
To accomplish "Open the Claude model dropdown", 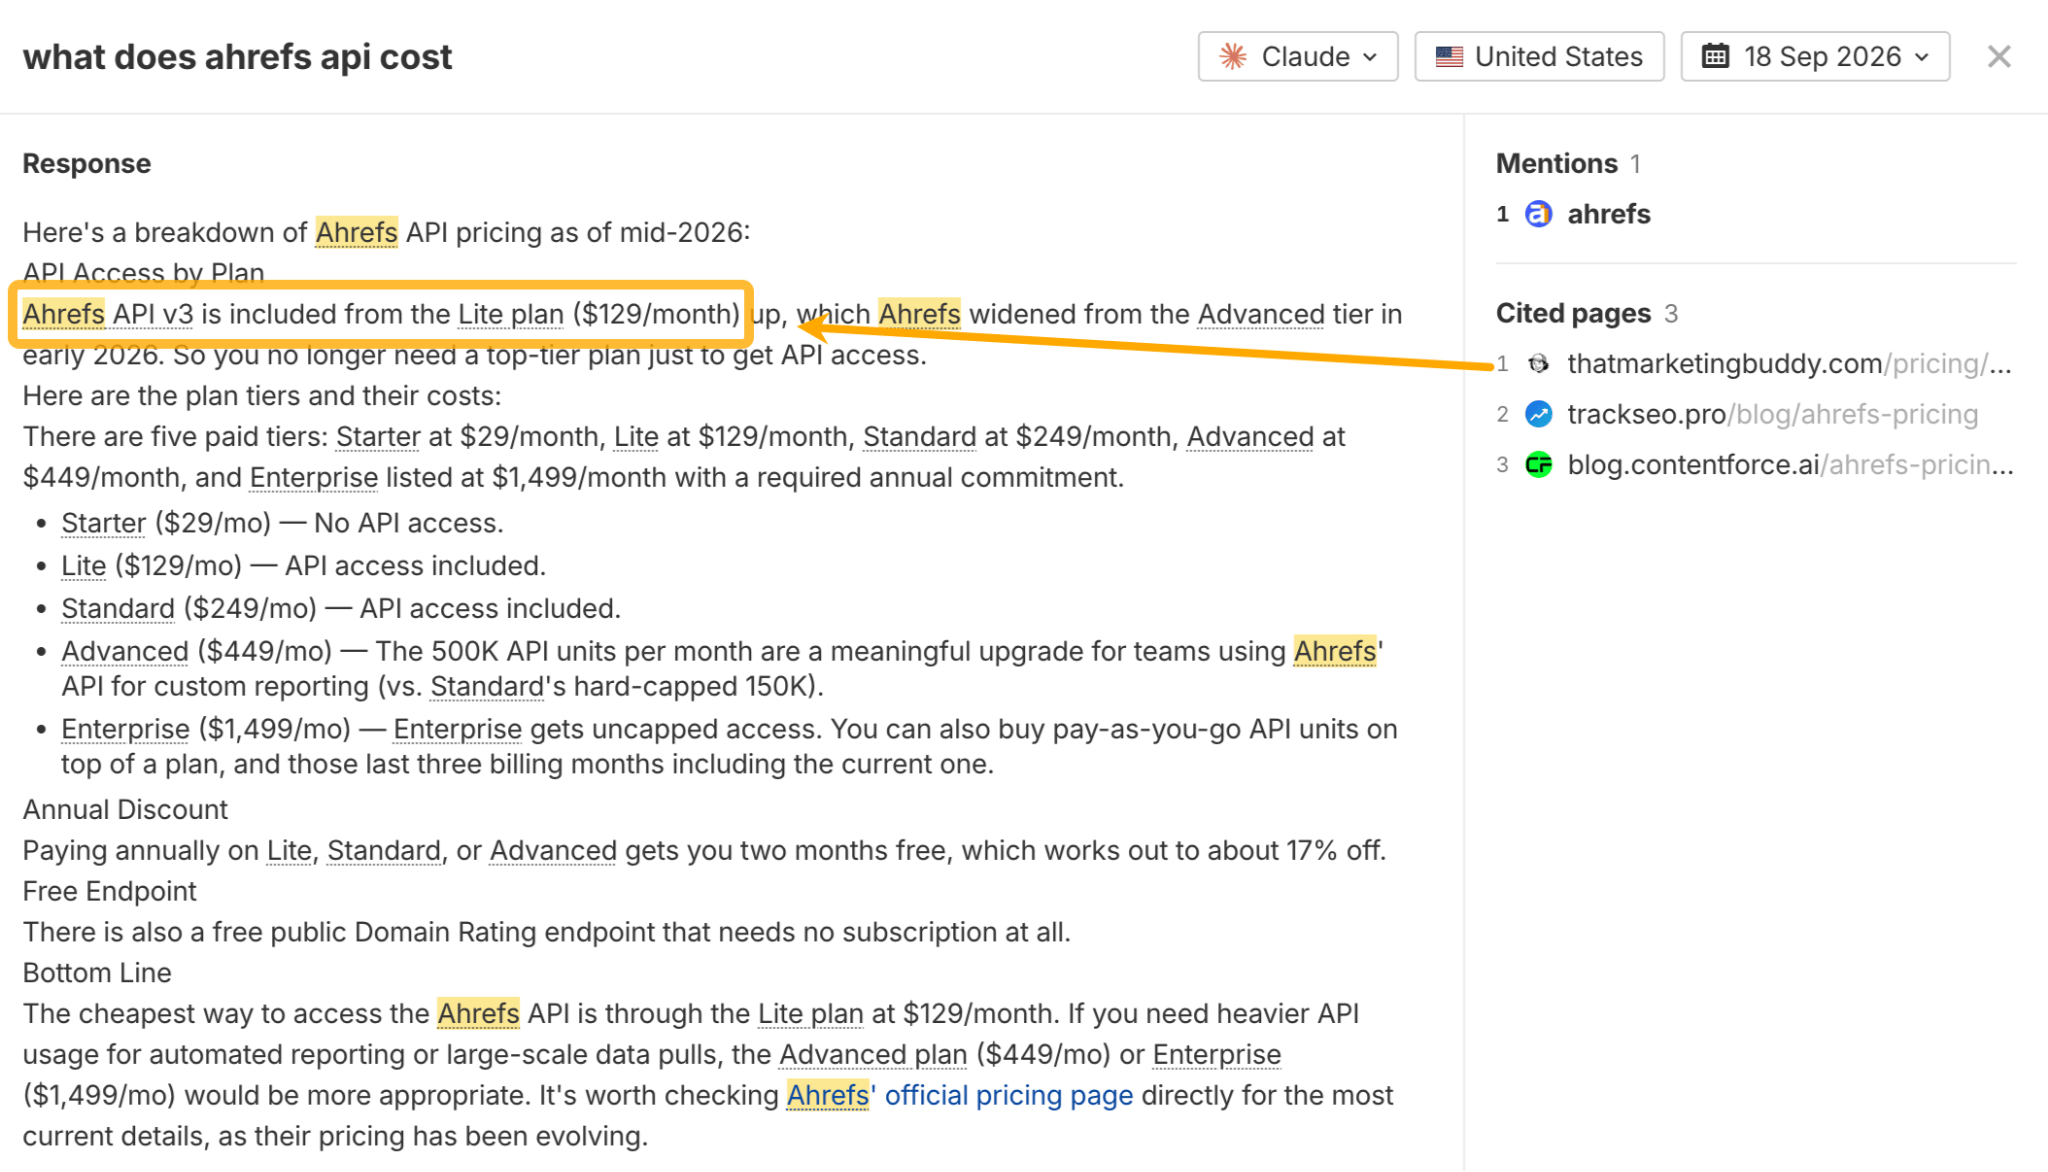I will click(1297, 57).
